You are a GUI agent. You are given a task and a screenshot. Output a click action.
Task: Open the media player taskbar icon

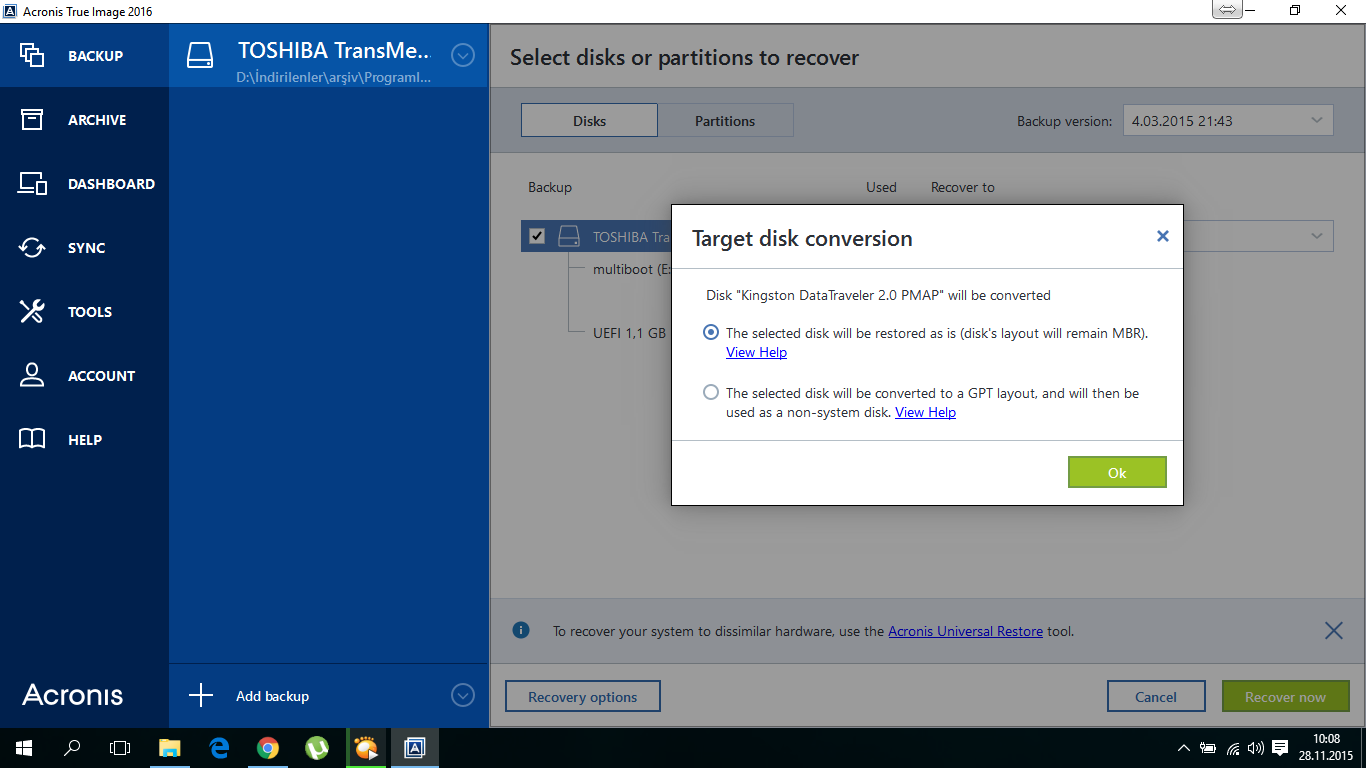366,747
